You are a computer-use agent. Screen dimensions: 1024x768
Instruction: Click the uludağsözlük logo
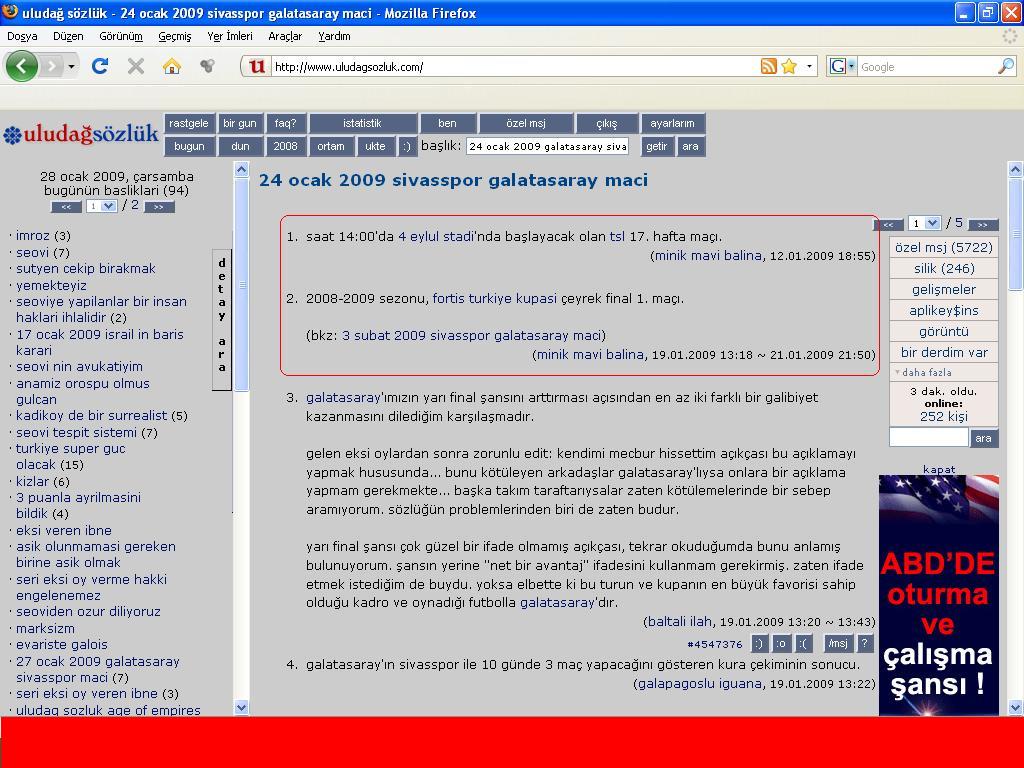pyautogui.click(x=80, y=134)
